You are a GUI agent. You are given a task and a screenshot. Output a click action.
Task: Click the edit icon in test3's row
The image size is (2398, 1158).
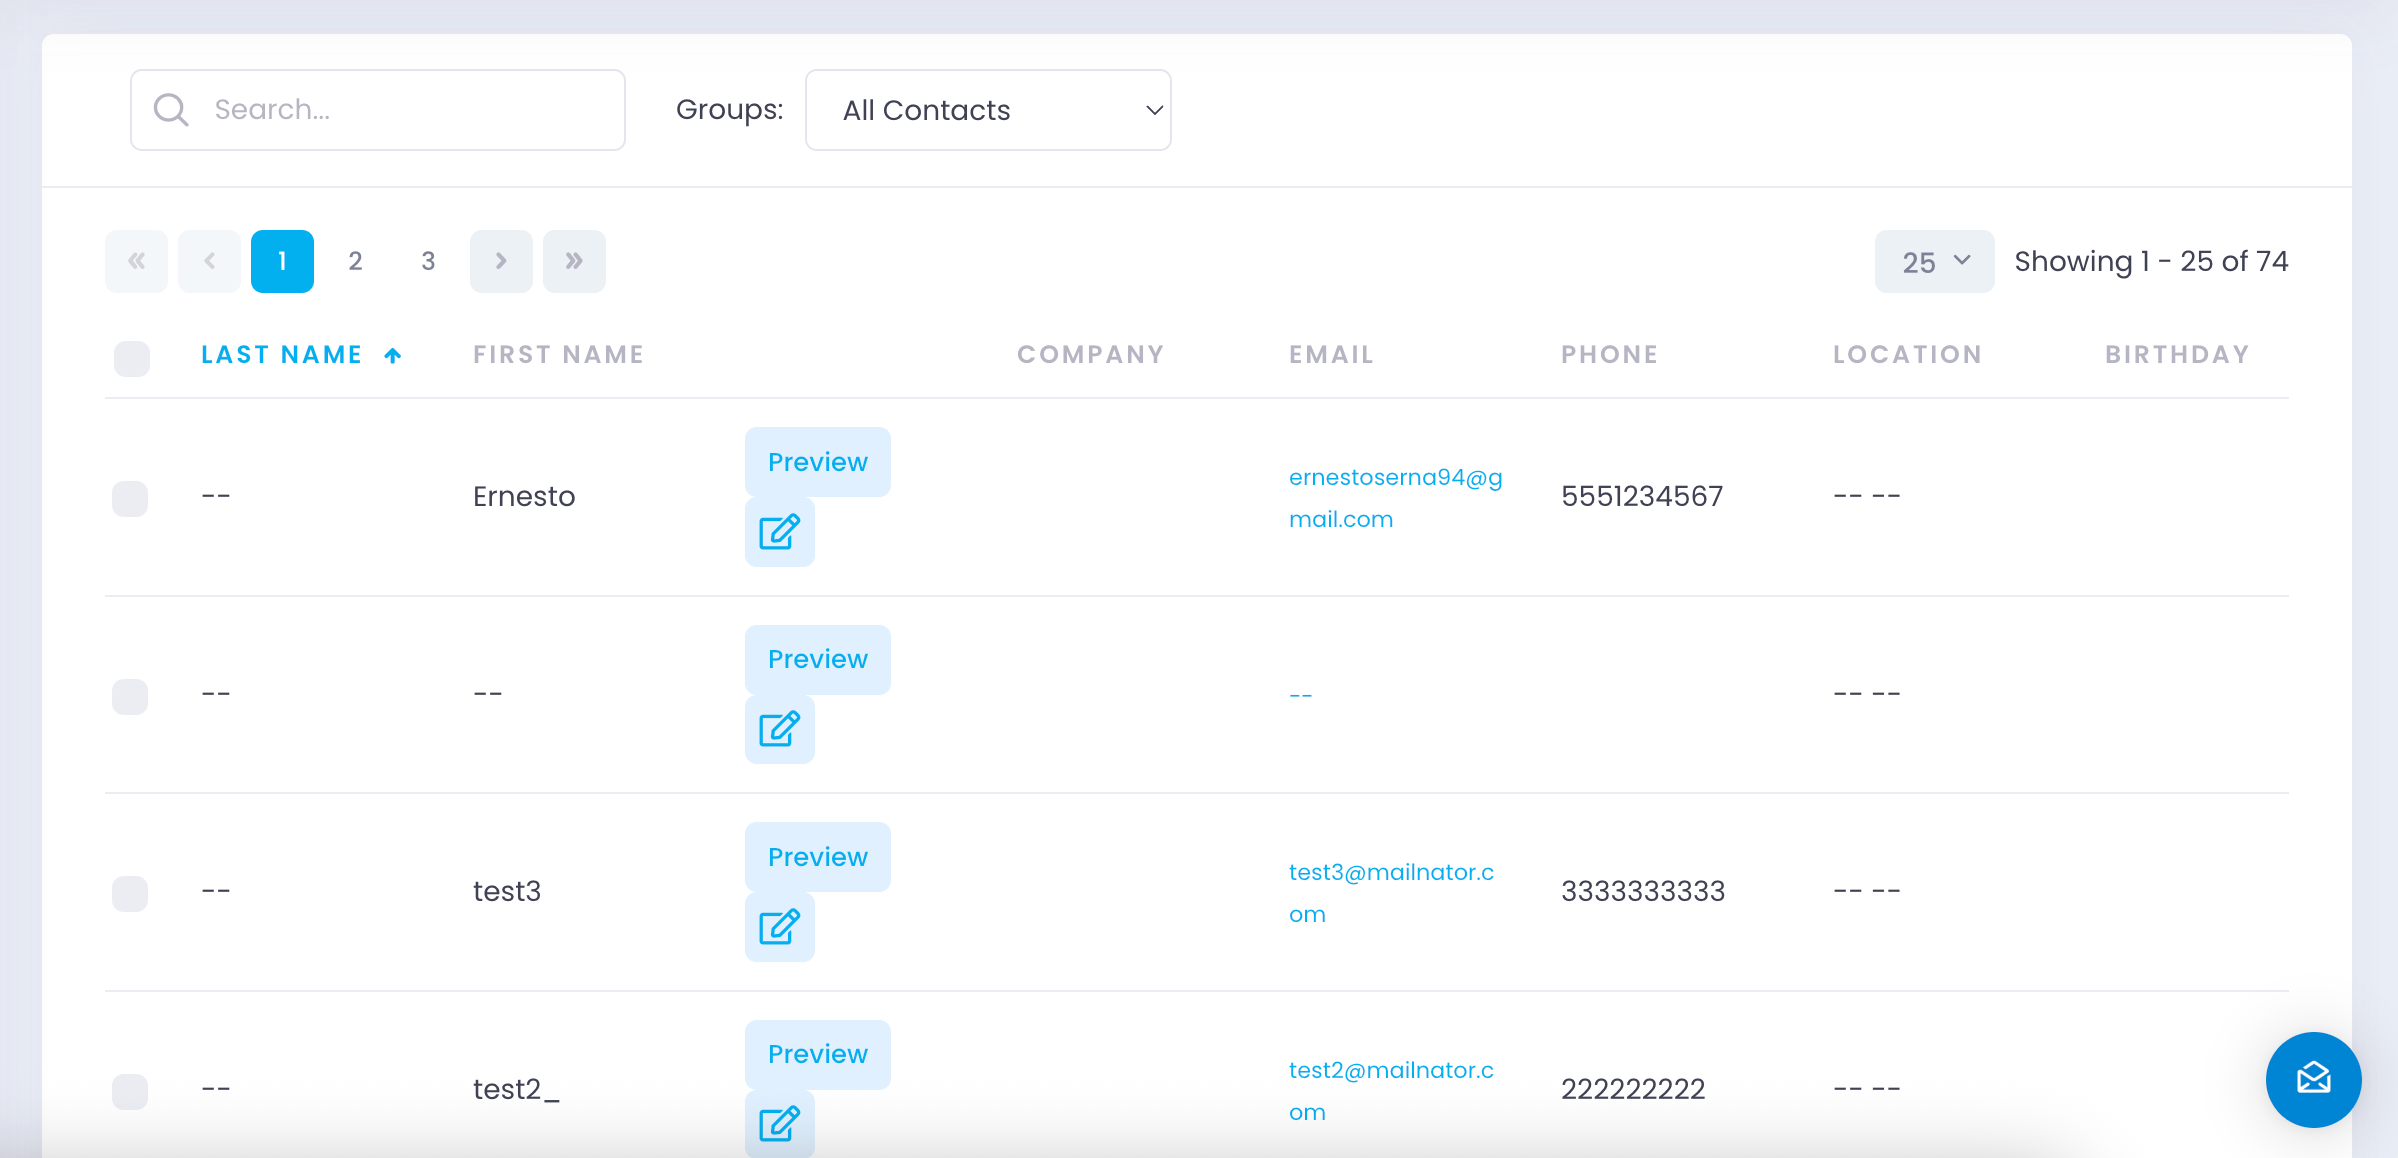click(779, 927)
